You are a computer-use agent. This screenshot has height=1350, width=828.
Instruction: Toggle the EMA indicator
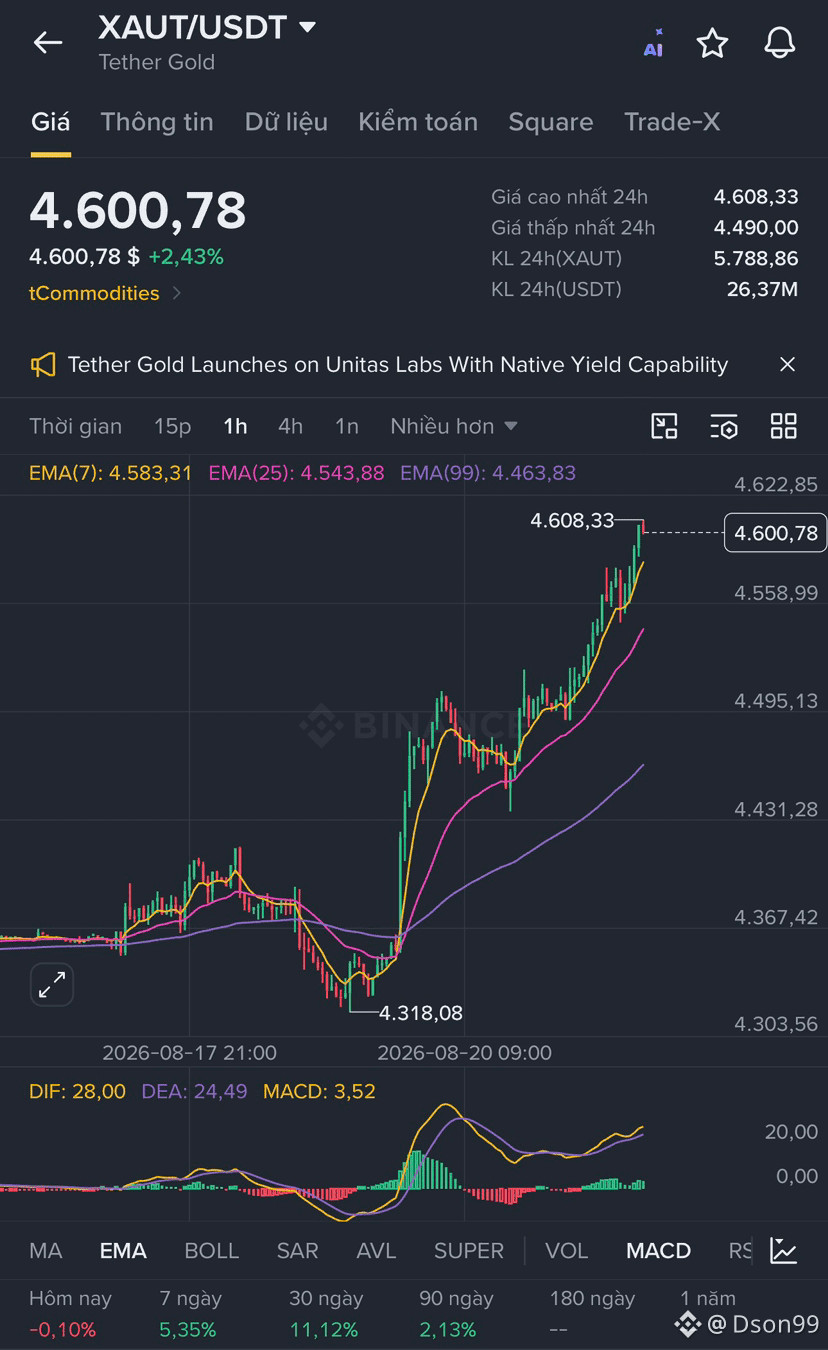pos(123,1251)
